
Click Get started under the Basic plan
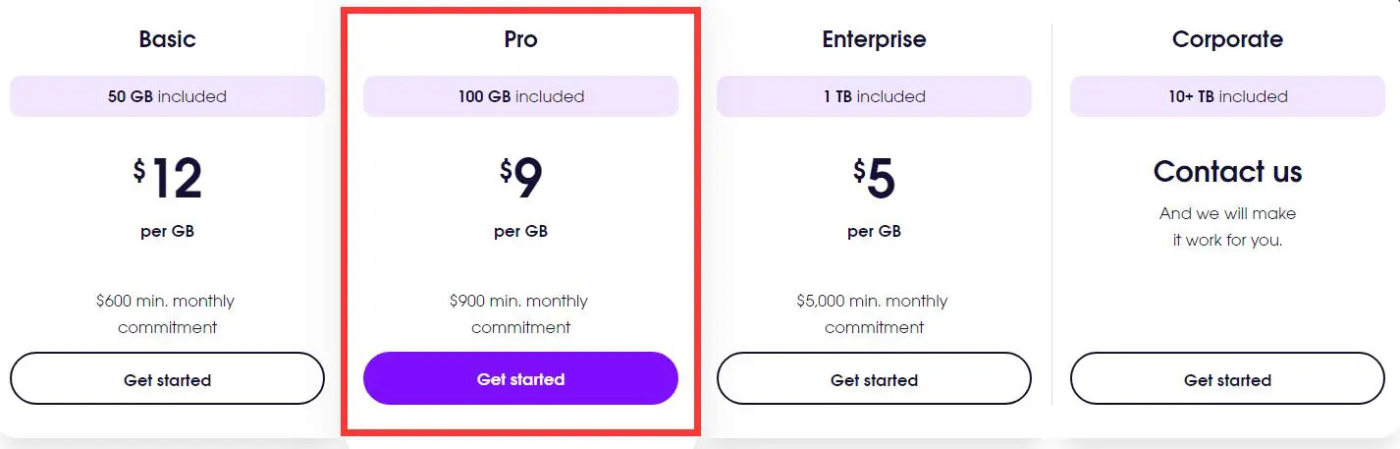(x=167, y=379)
